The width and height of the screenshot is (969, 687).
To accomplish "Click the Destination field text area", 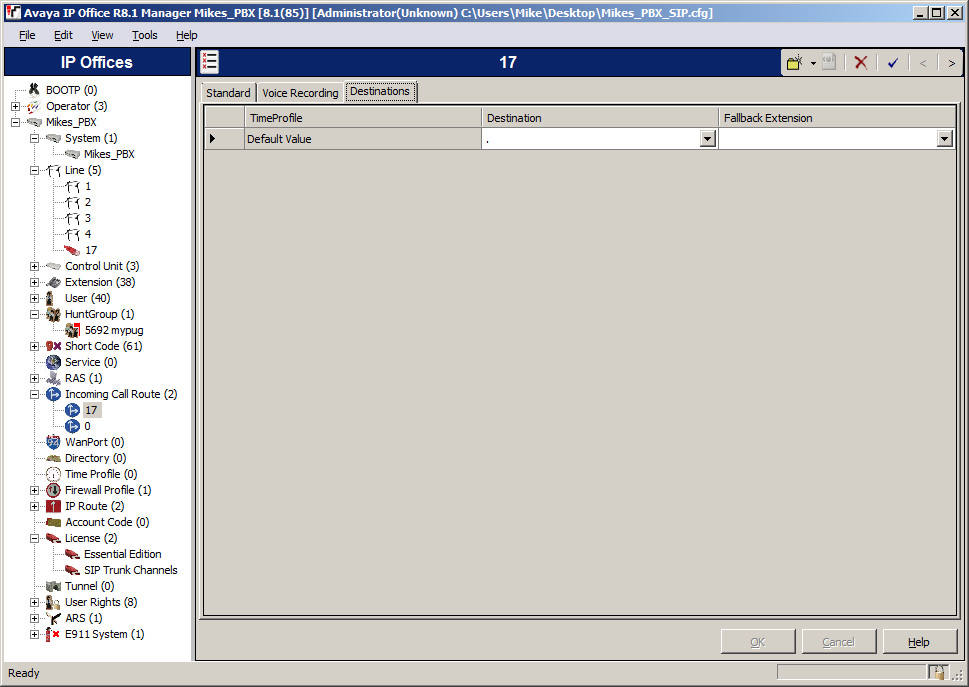I will click(591, 139).
